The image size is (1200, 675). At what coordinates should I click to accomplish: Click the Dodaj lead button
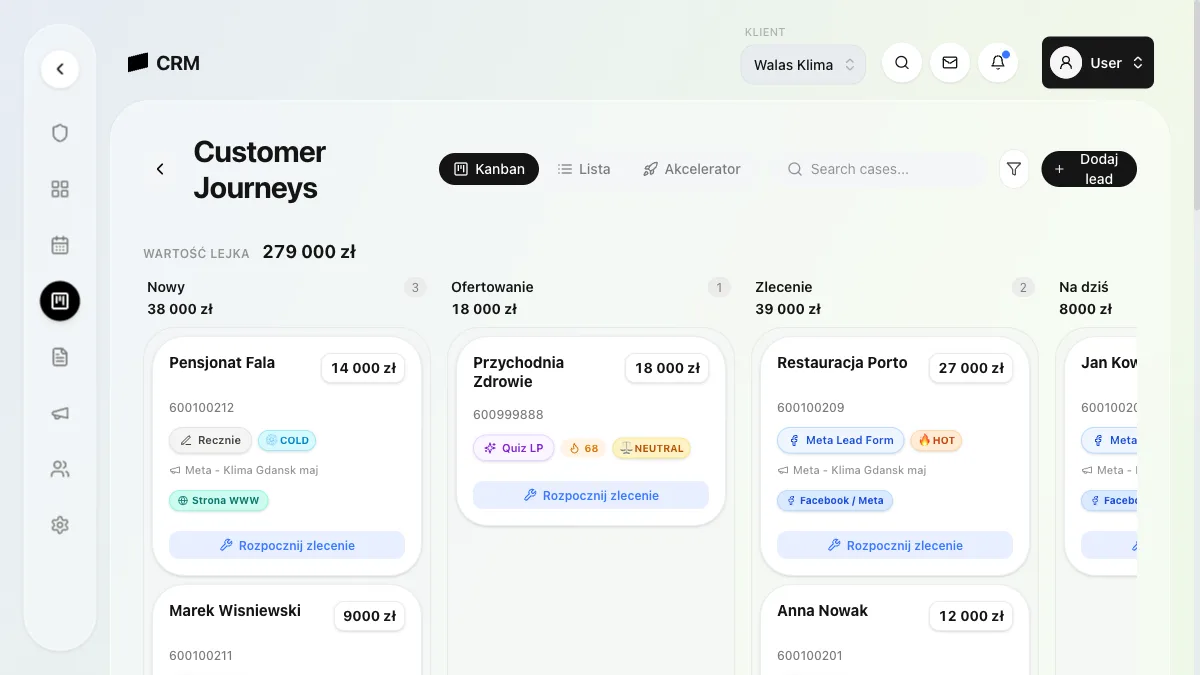[1089, 169]
